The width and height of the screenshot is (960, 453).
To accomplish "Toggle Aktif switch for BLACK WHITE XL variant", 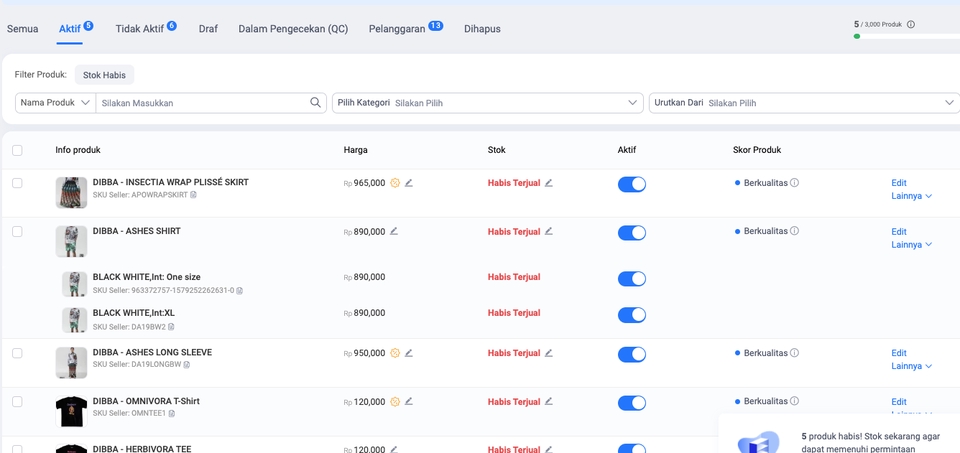I will [x=631, y=315].
